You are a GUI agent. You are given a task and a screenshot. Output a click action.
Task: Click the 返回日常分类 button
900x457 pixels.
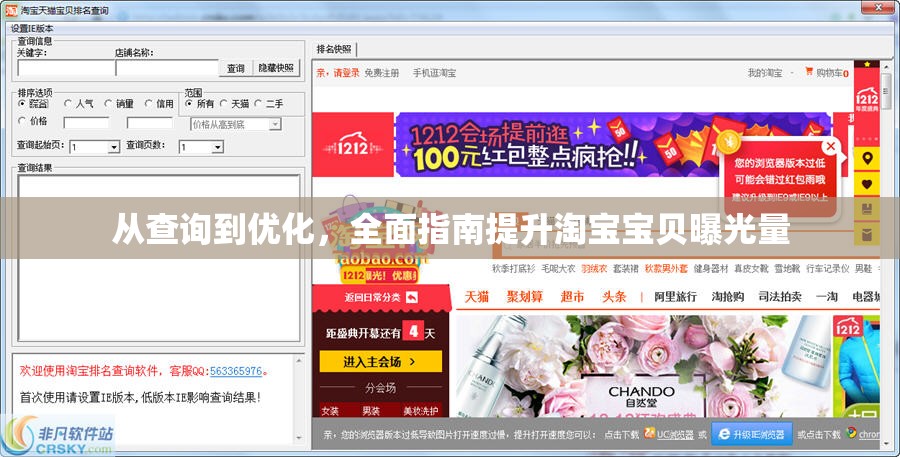click(382, 297)
